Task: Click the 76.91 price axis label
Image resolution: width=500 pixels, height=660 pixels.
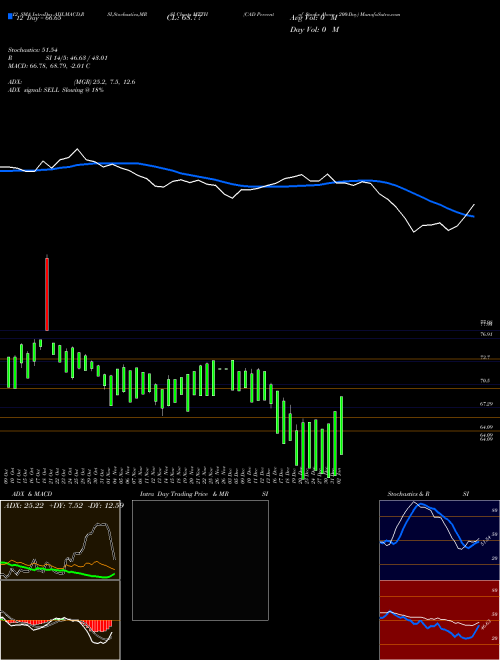Action: click(x=486, y=334)
